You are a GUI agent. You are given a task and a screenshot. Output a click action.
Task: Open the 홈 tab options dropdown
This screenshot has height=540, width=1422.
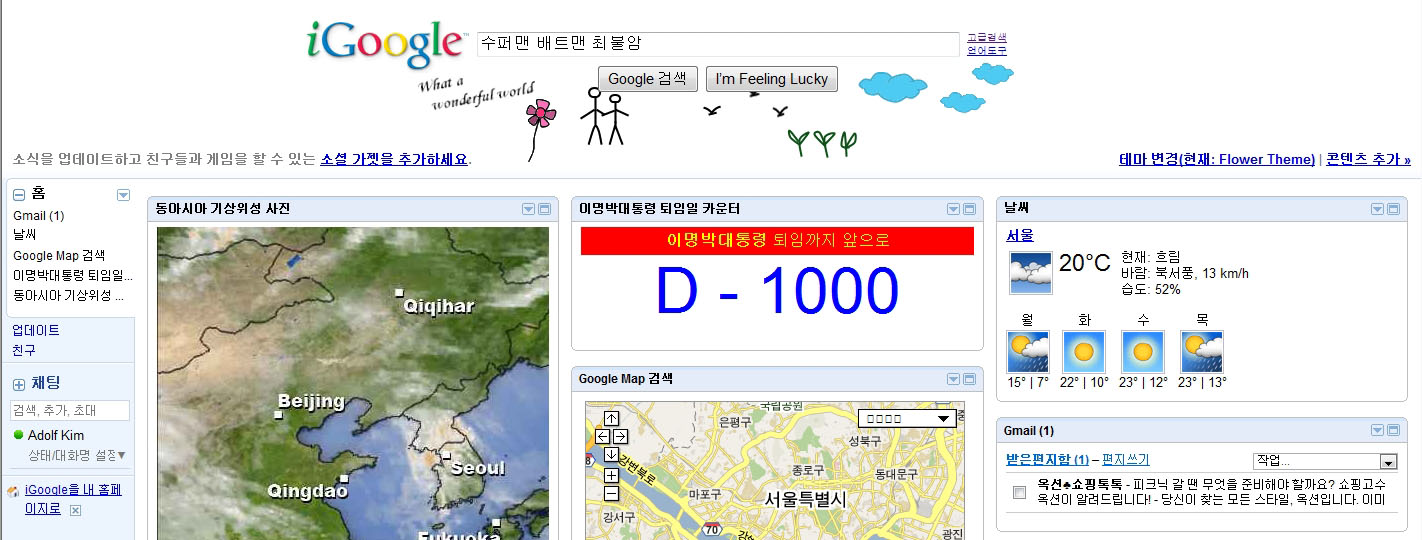[x=123, y=195]
